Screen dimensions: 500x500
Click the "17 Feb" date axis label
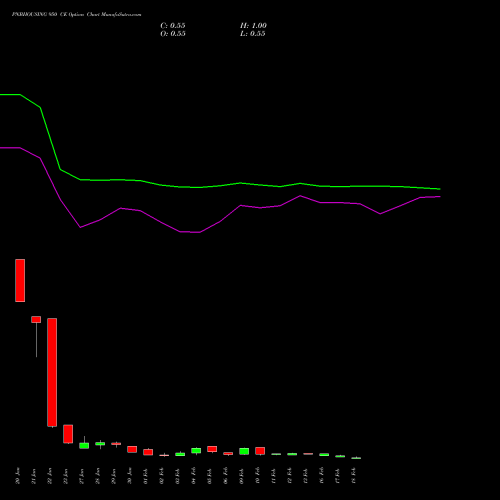coord(338,476)
